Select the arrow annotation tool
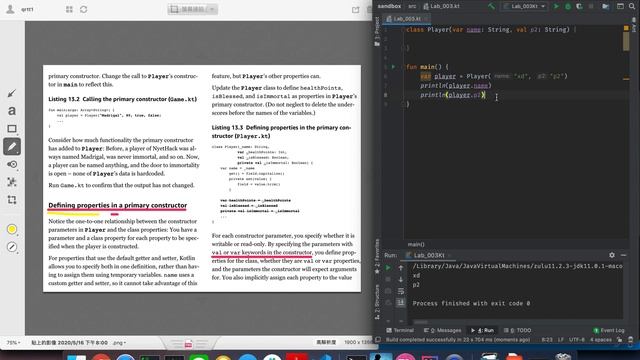Viewport: 640px width, 360px height. [11, 93]
